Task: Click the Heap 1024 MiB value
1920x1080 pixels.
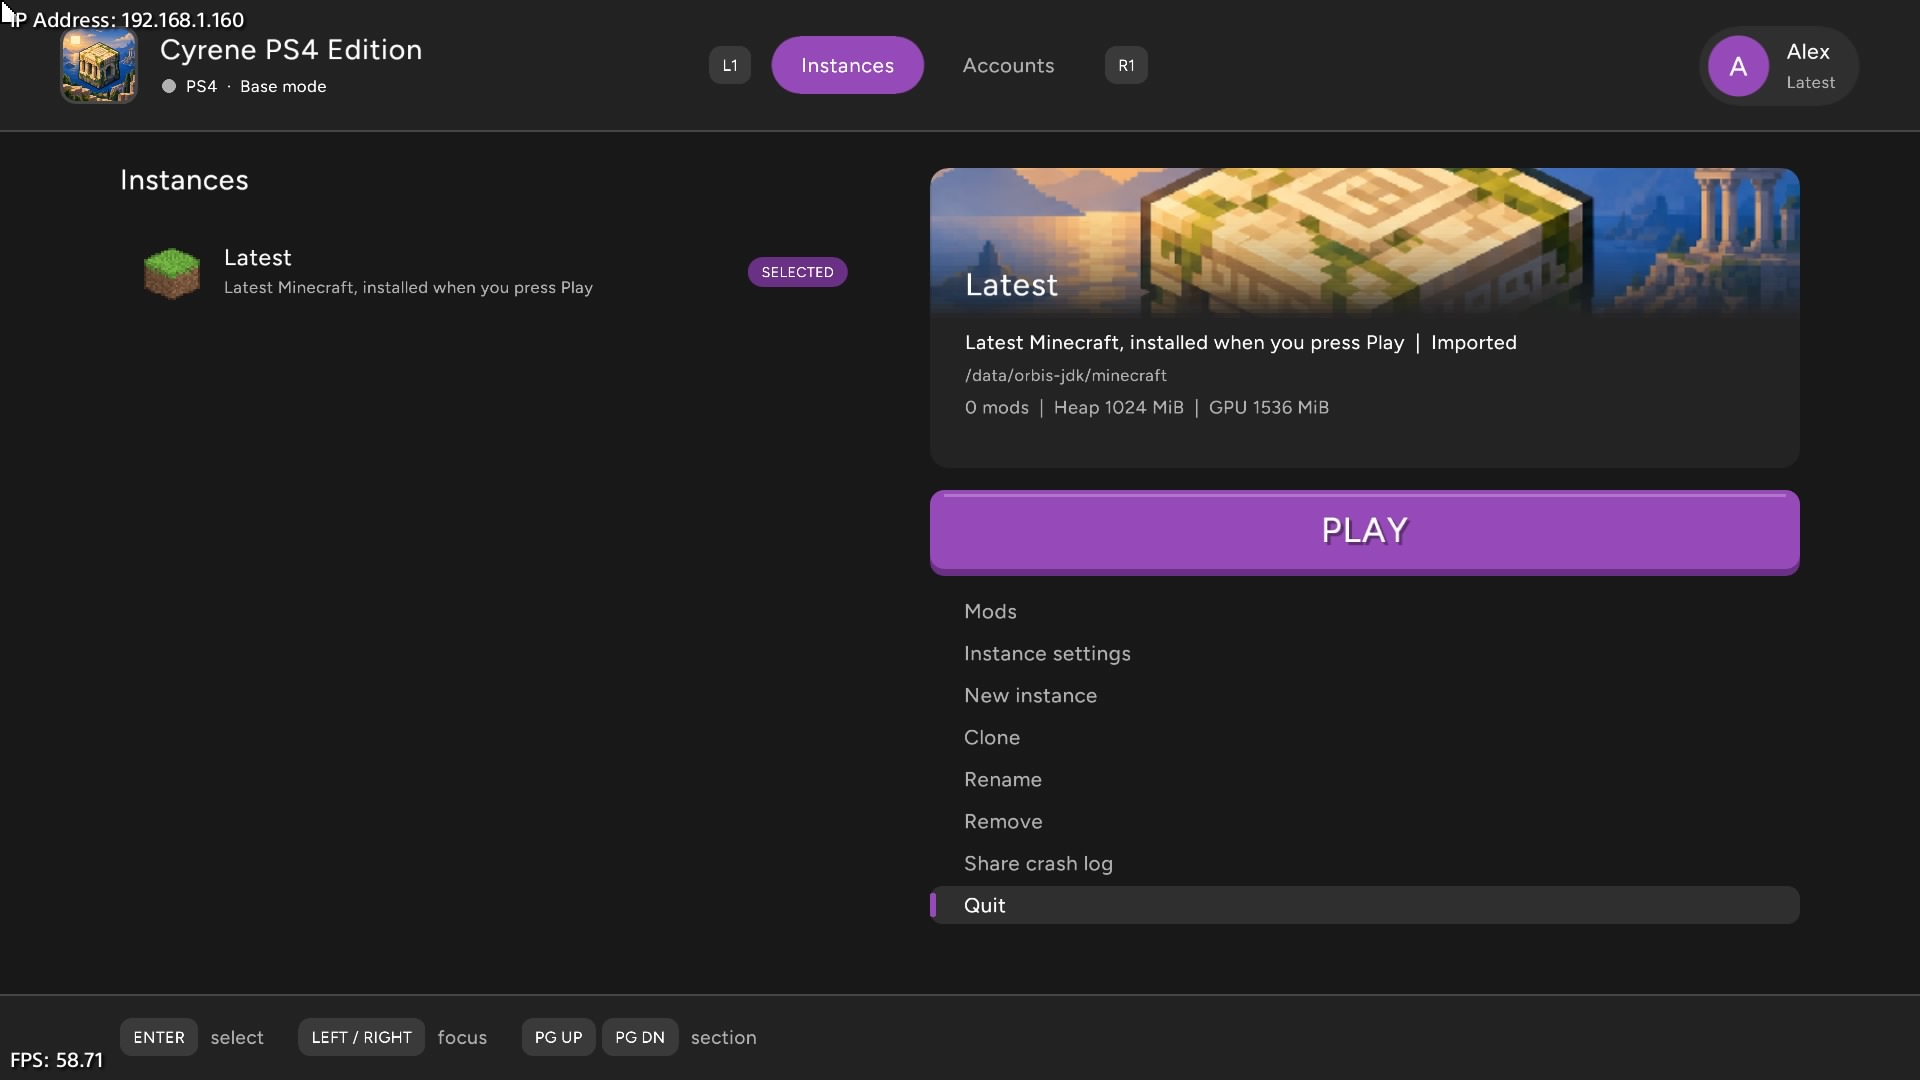Action: click(x=1118, y=407)
